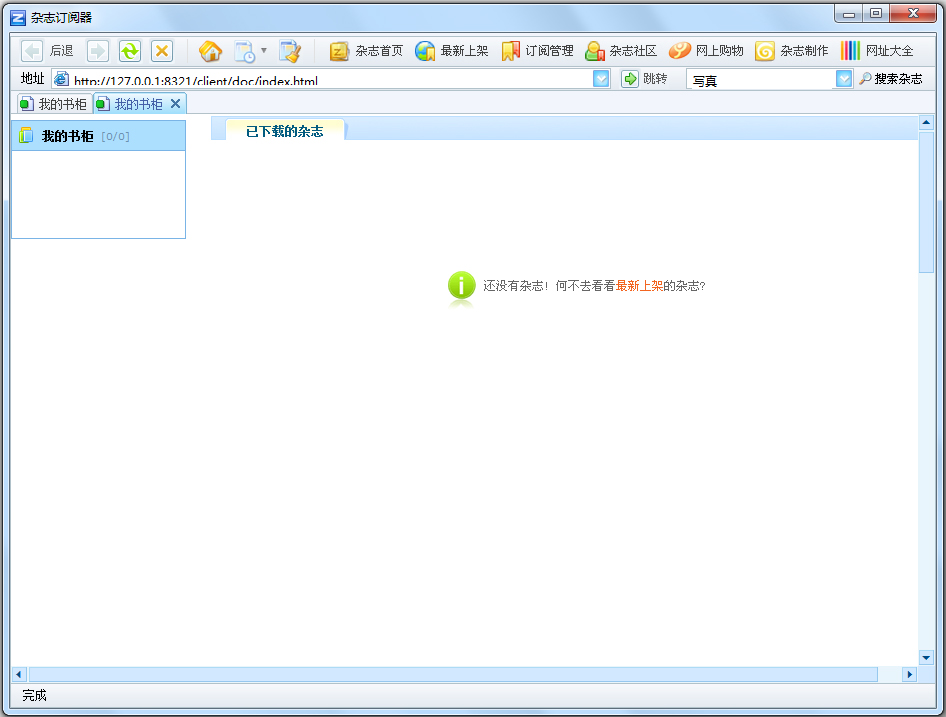Click the vertical scrollbar up arrow
Viewport: 946px width, 717px height.
[926, 123]
